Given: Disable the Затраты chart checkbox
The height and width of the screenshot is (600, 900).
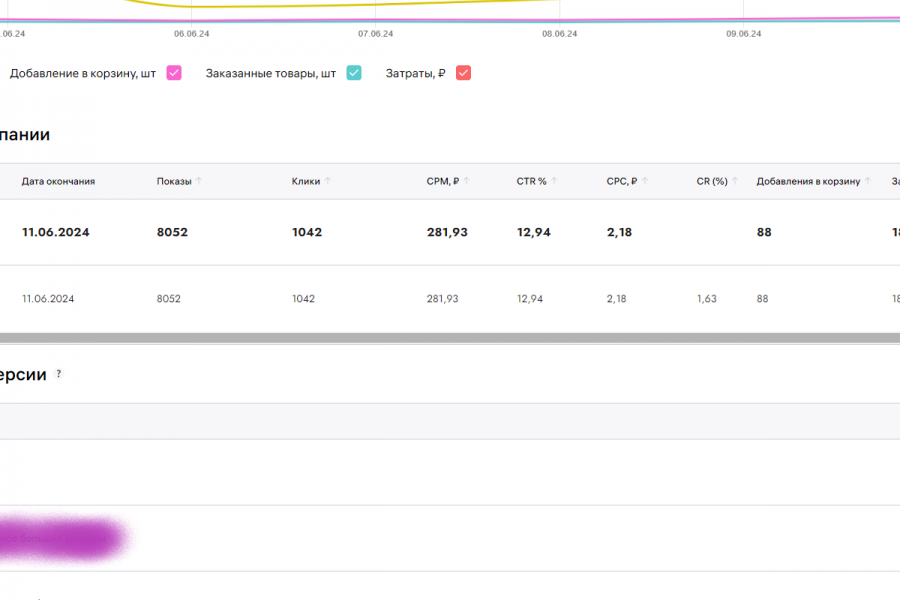Looking at the screenshot, I should [463, 73].
